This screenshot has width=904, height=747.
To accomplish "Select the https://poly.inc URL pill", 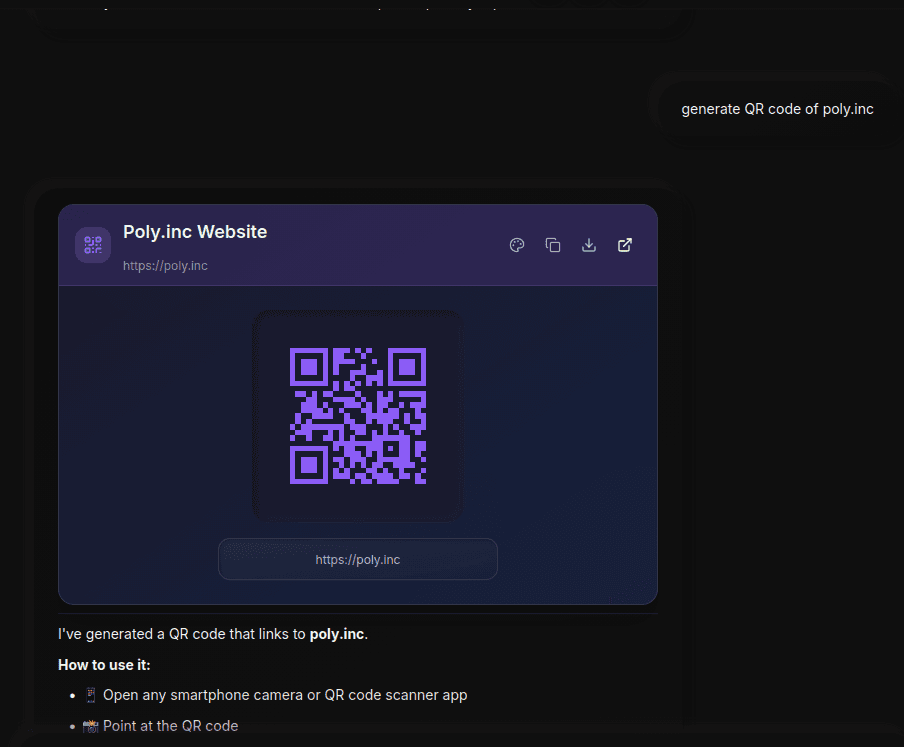I will pos(357,559).
